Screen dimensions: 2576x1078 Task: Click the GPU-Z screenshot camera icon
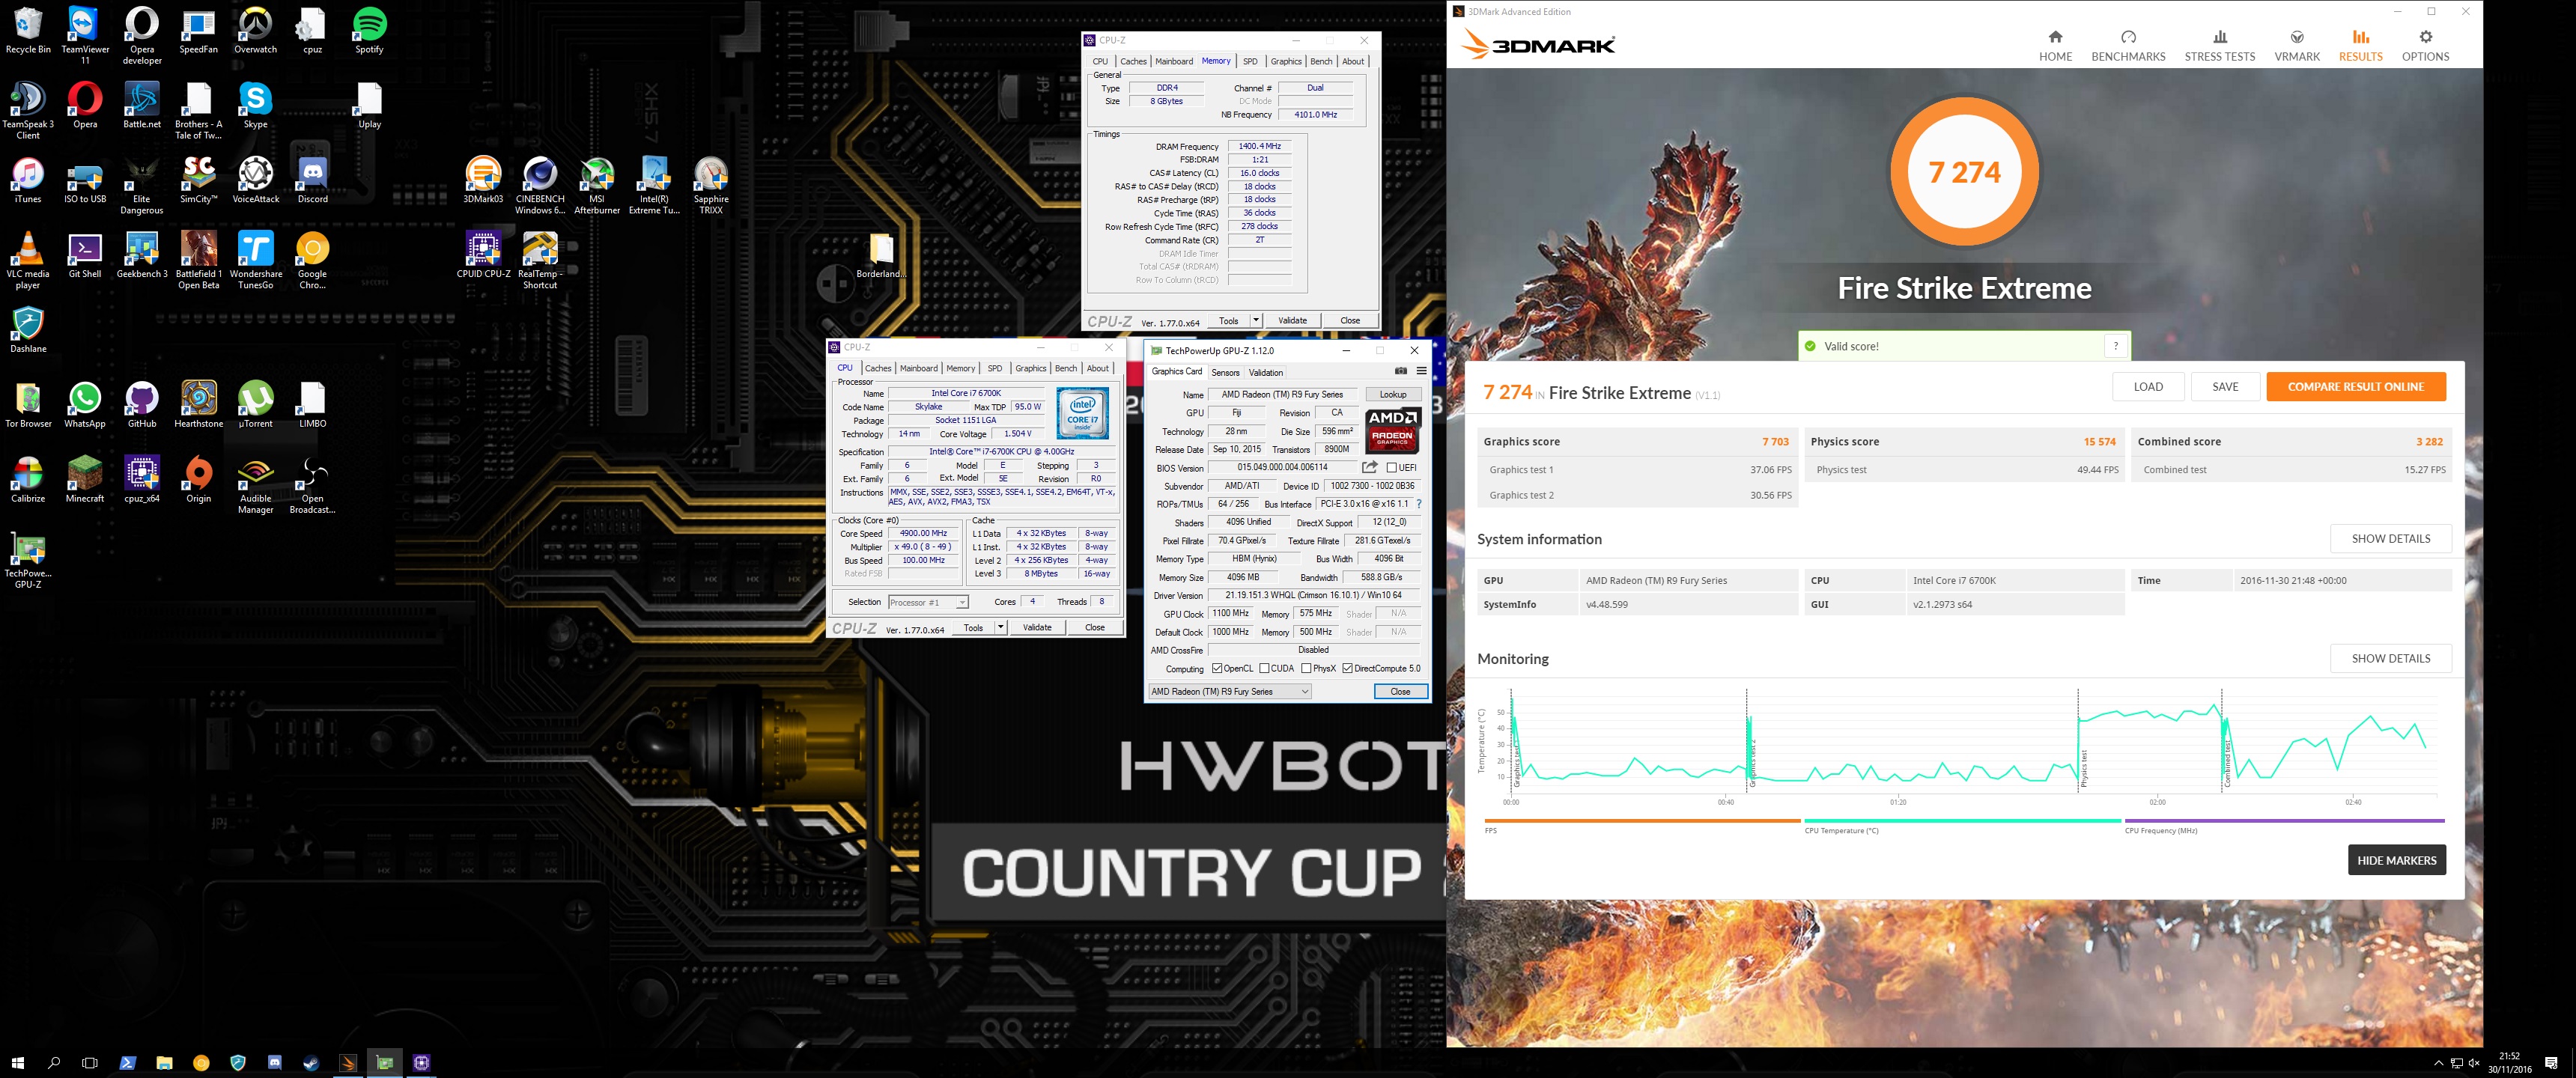pos(1400,371)
